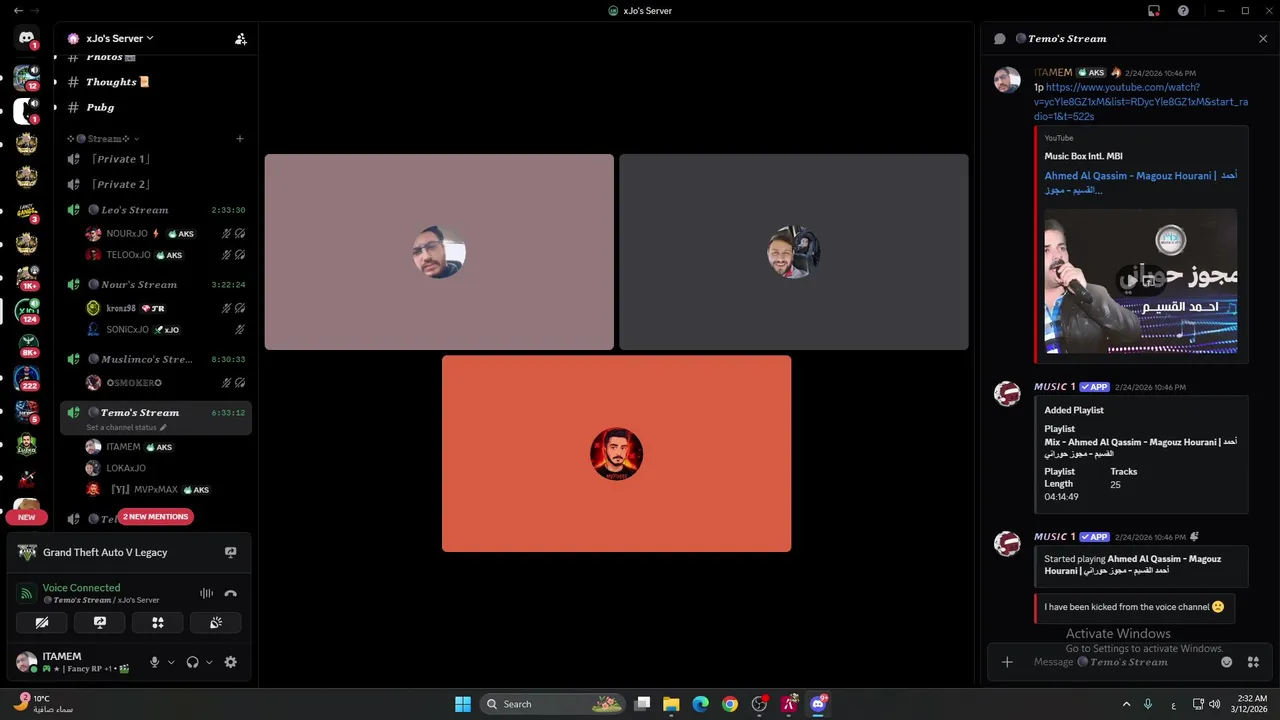Click Set a channel status pencil
Viewport: 1280px width, 720px height.
click(x=163, y=428)
